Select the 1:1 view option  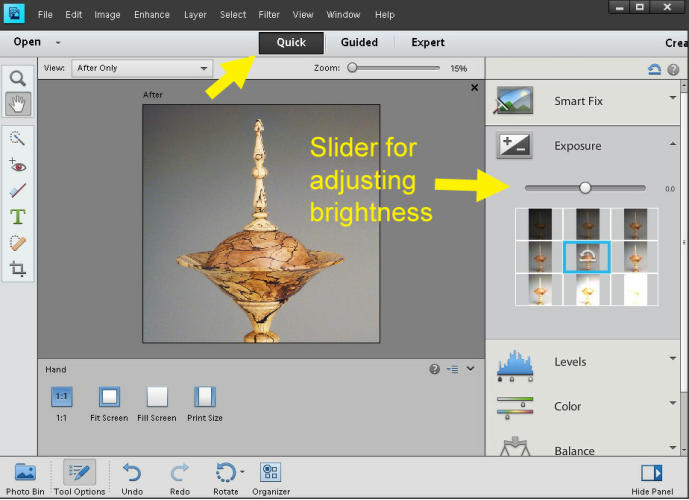pyautogui.click(x=61, y=397)
